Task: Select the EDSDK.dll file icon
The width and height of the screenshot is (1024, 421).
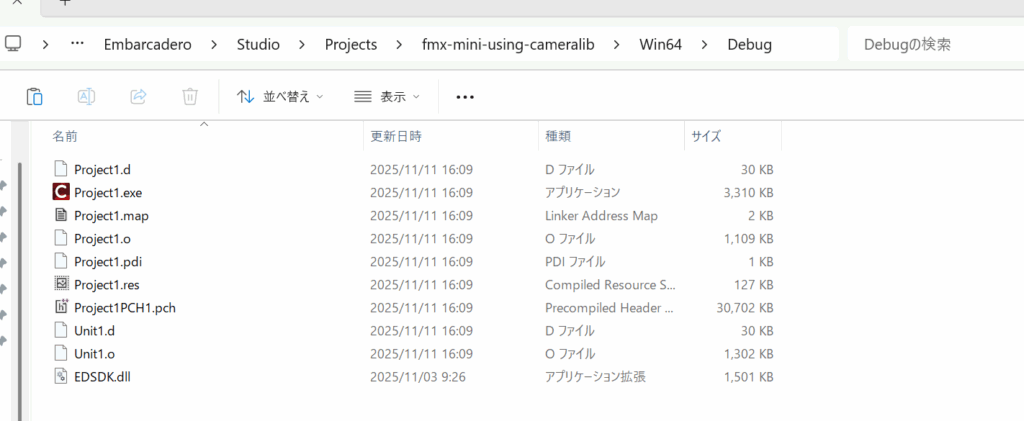Action: click(x=61, y=376)
